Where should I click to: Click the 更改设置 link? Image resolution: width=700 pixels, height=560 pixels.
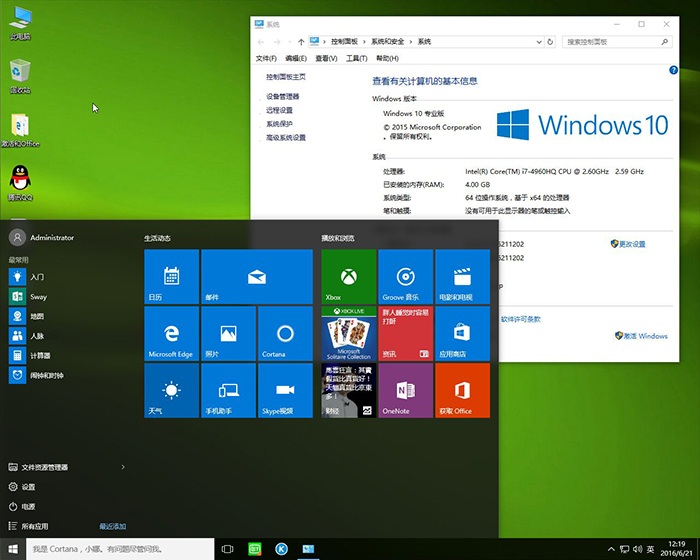(x=632, y=244)
